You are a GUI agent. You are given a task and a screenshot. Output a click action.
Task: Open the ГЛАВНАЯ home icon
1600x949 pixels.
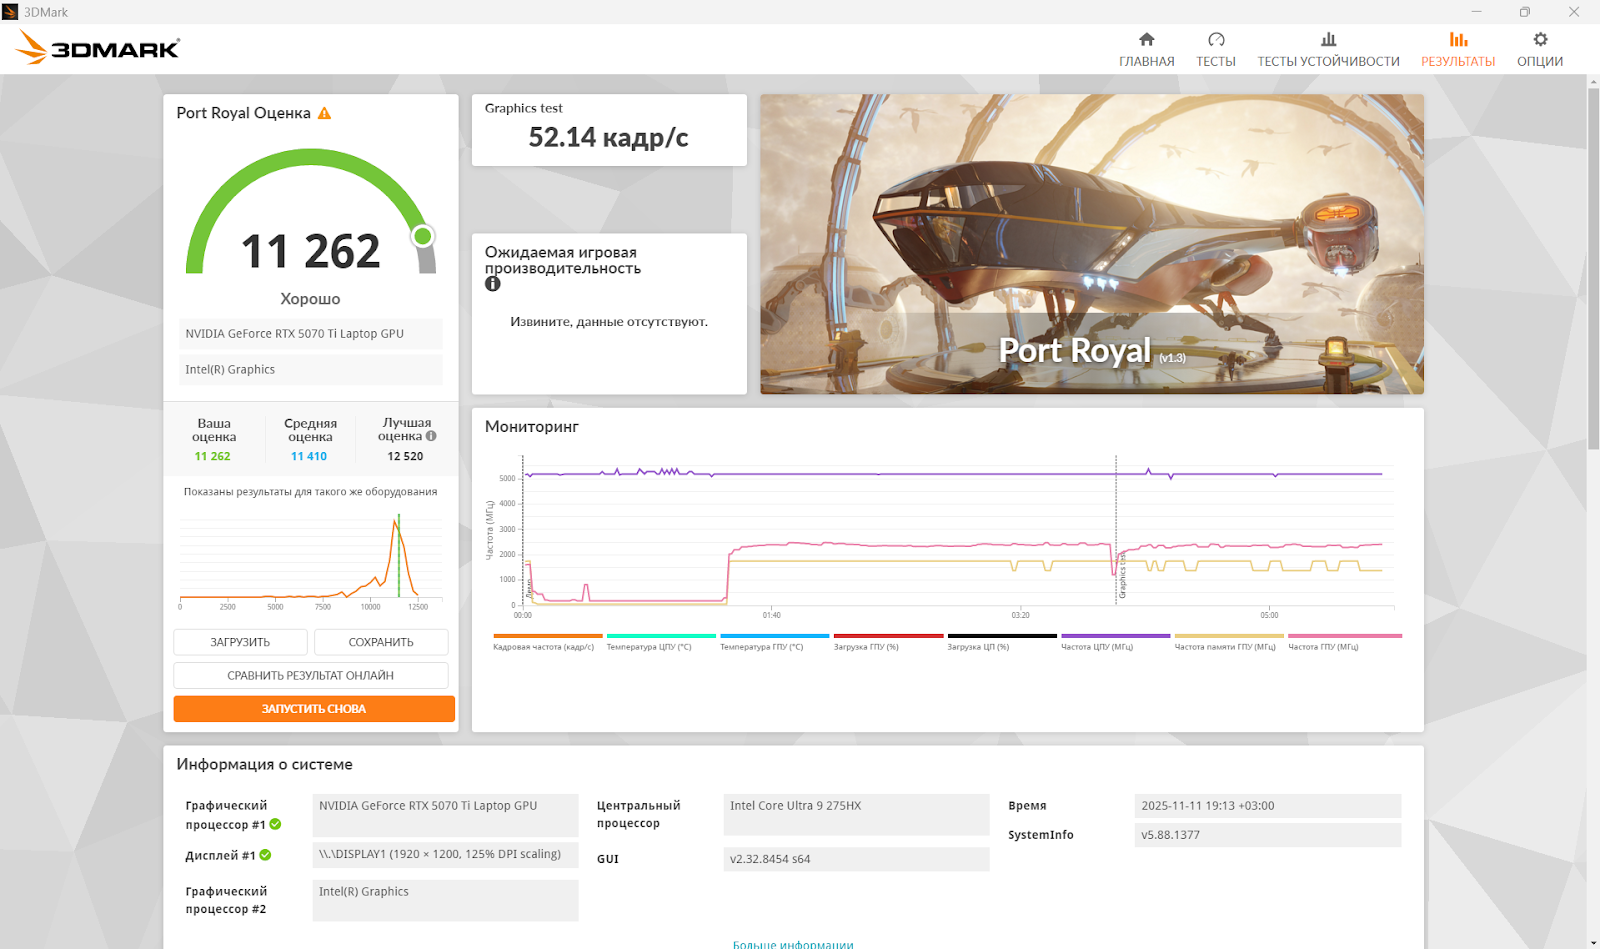coord(1146,40)
